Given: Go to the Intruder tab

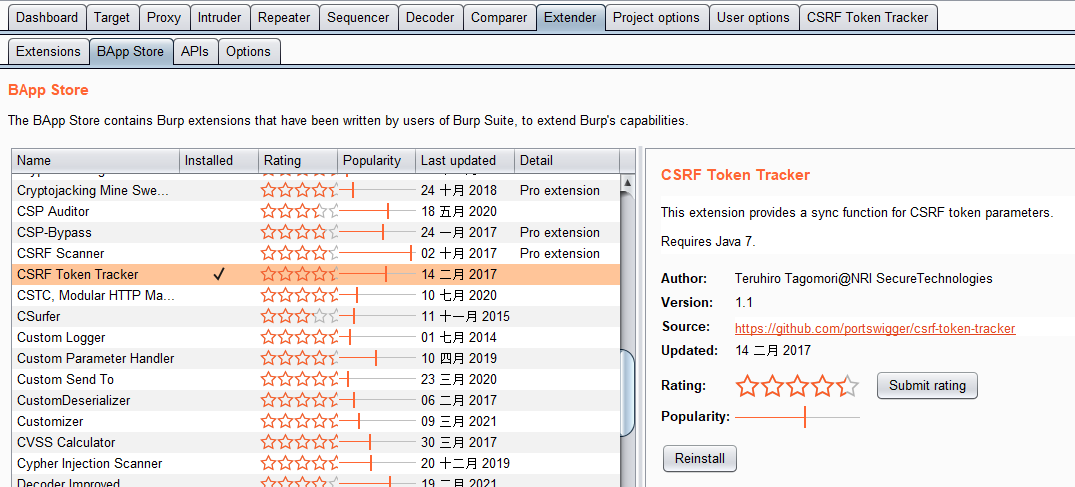Looking at the screenshot, I should [x=219, y=17].
